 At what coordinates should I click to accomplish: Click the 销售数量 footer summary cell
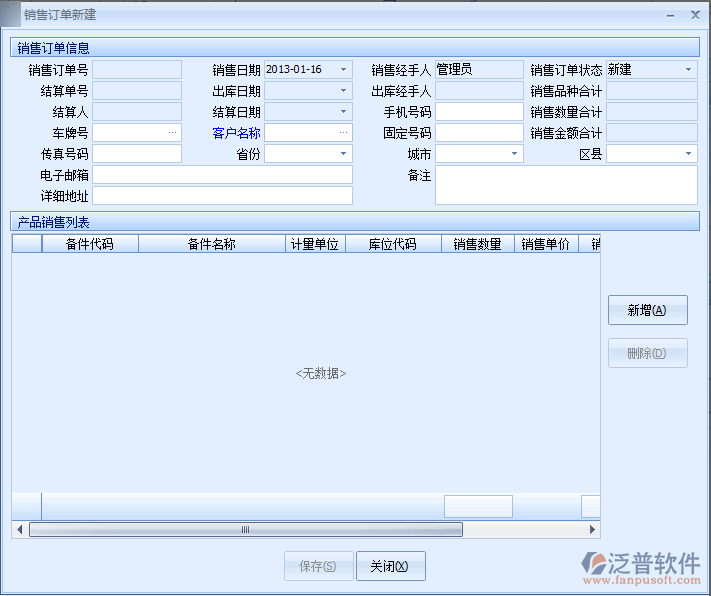[478, 506]
